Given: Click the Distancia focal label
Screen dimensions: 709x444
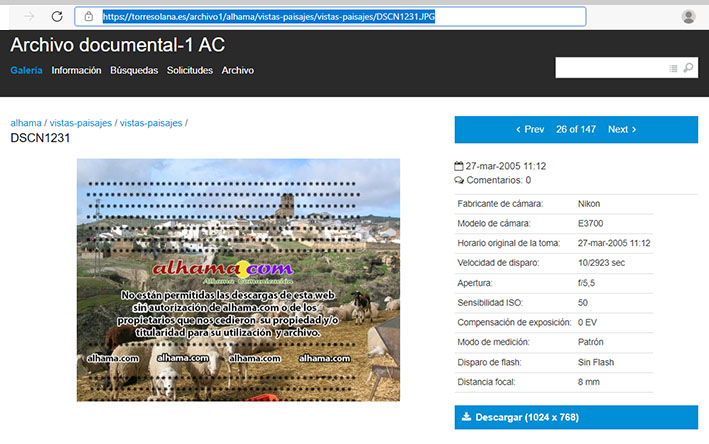Looking at the screenshot, I should point(486,382).
